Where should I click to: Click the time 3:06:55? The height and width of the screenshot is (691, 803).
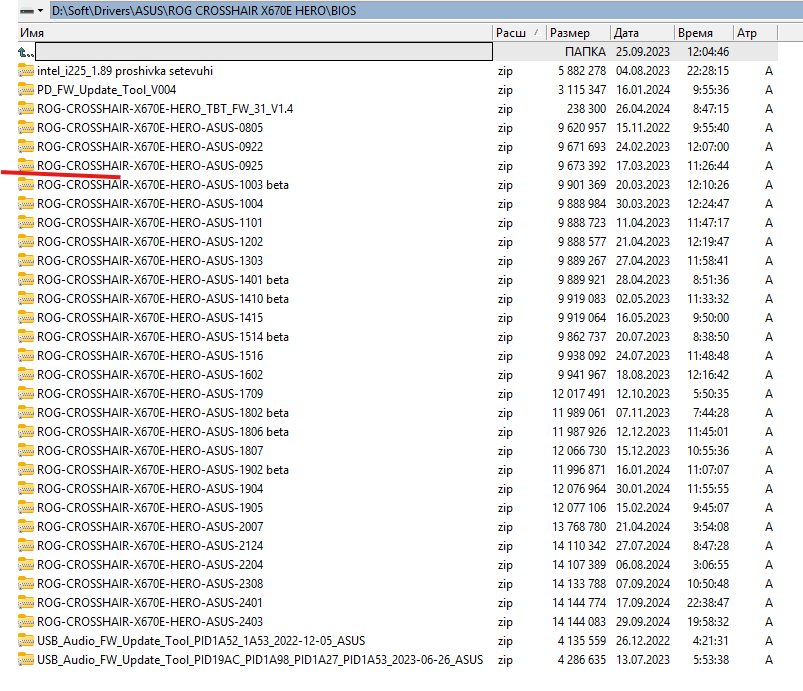711,564
